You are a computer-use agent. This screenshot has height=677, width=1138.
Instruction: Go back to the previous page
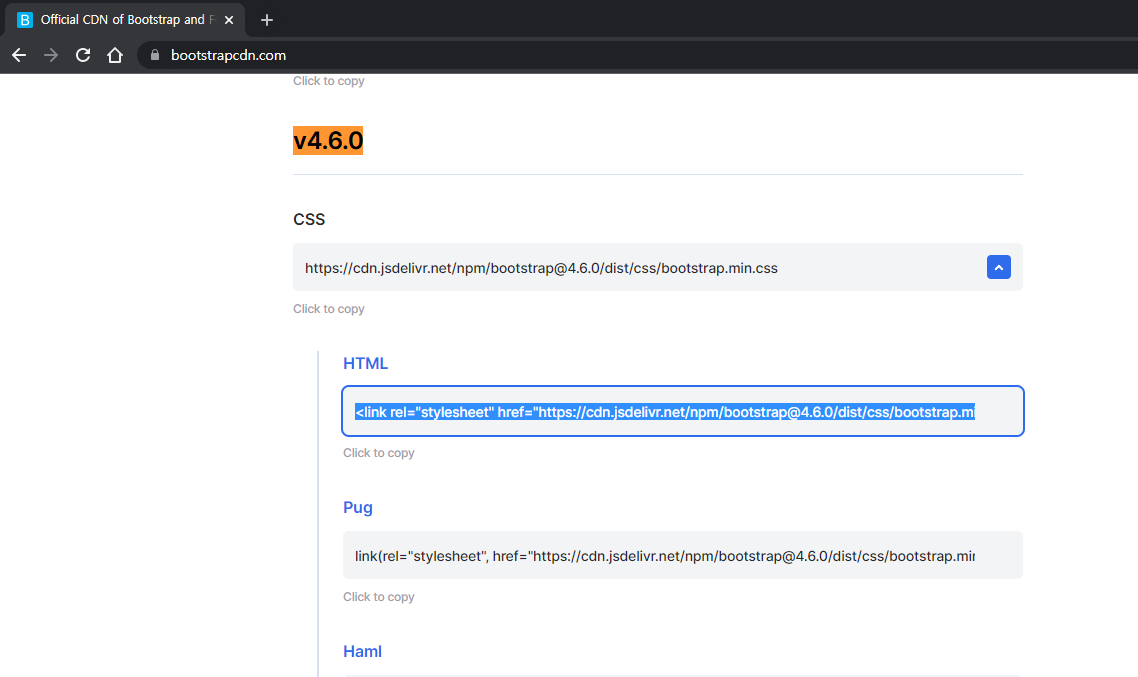click(19, 55)
